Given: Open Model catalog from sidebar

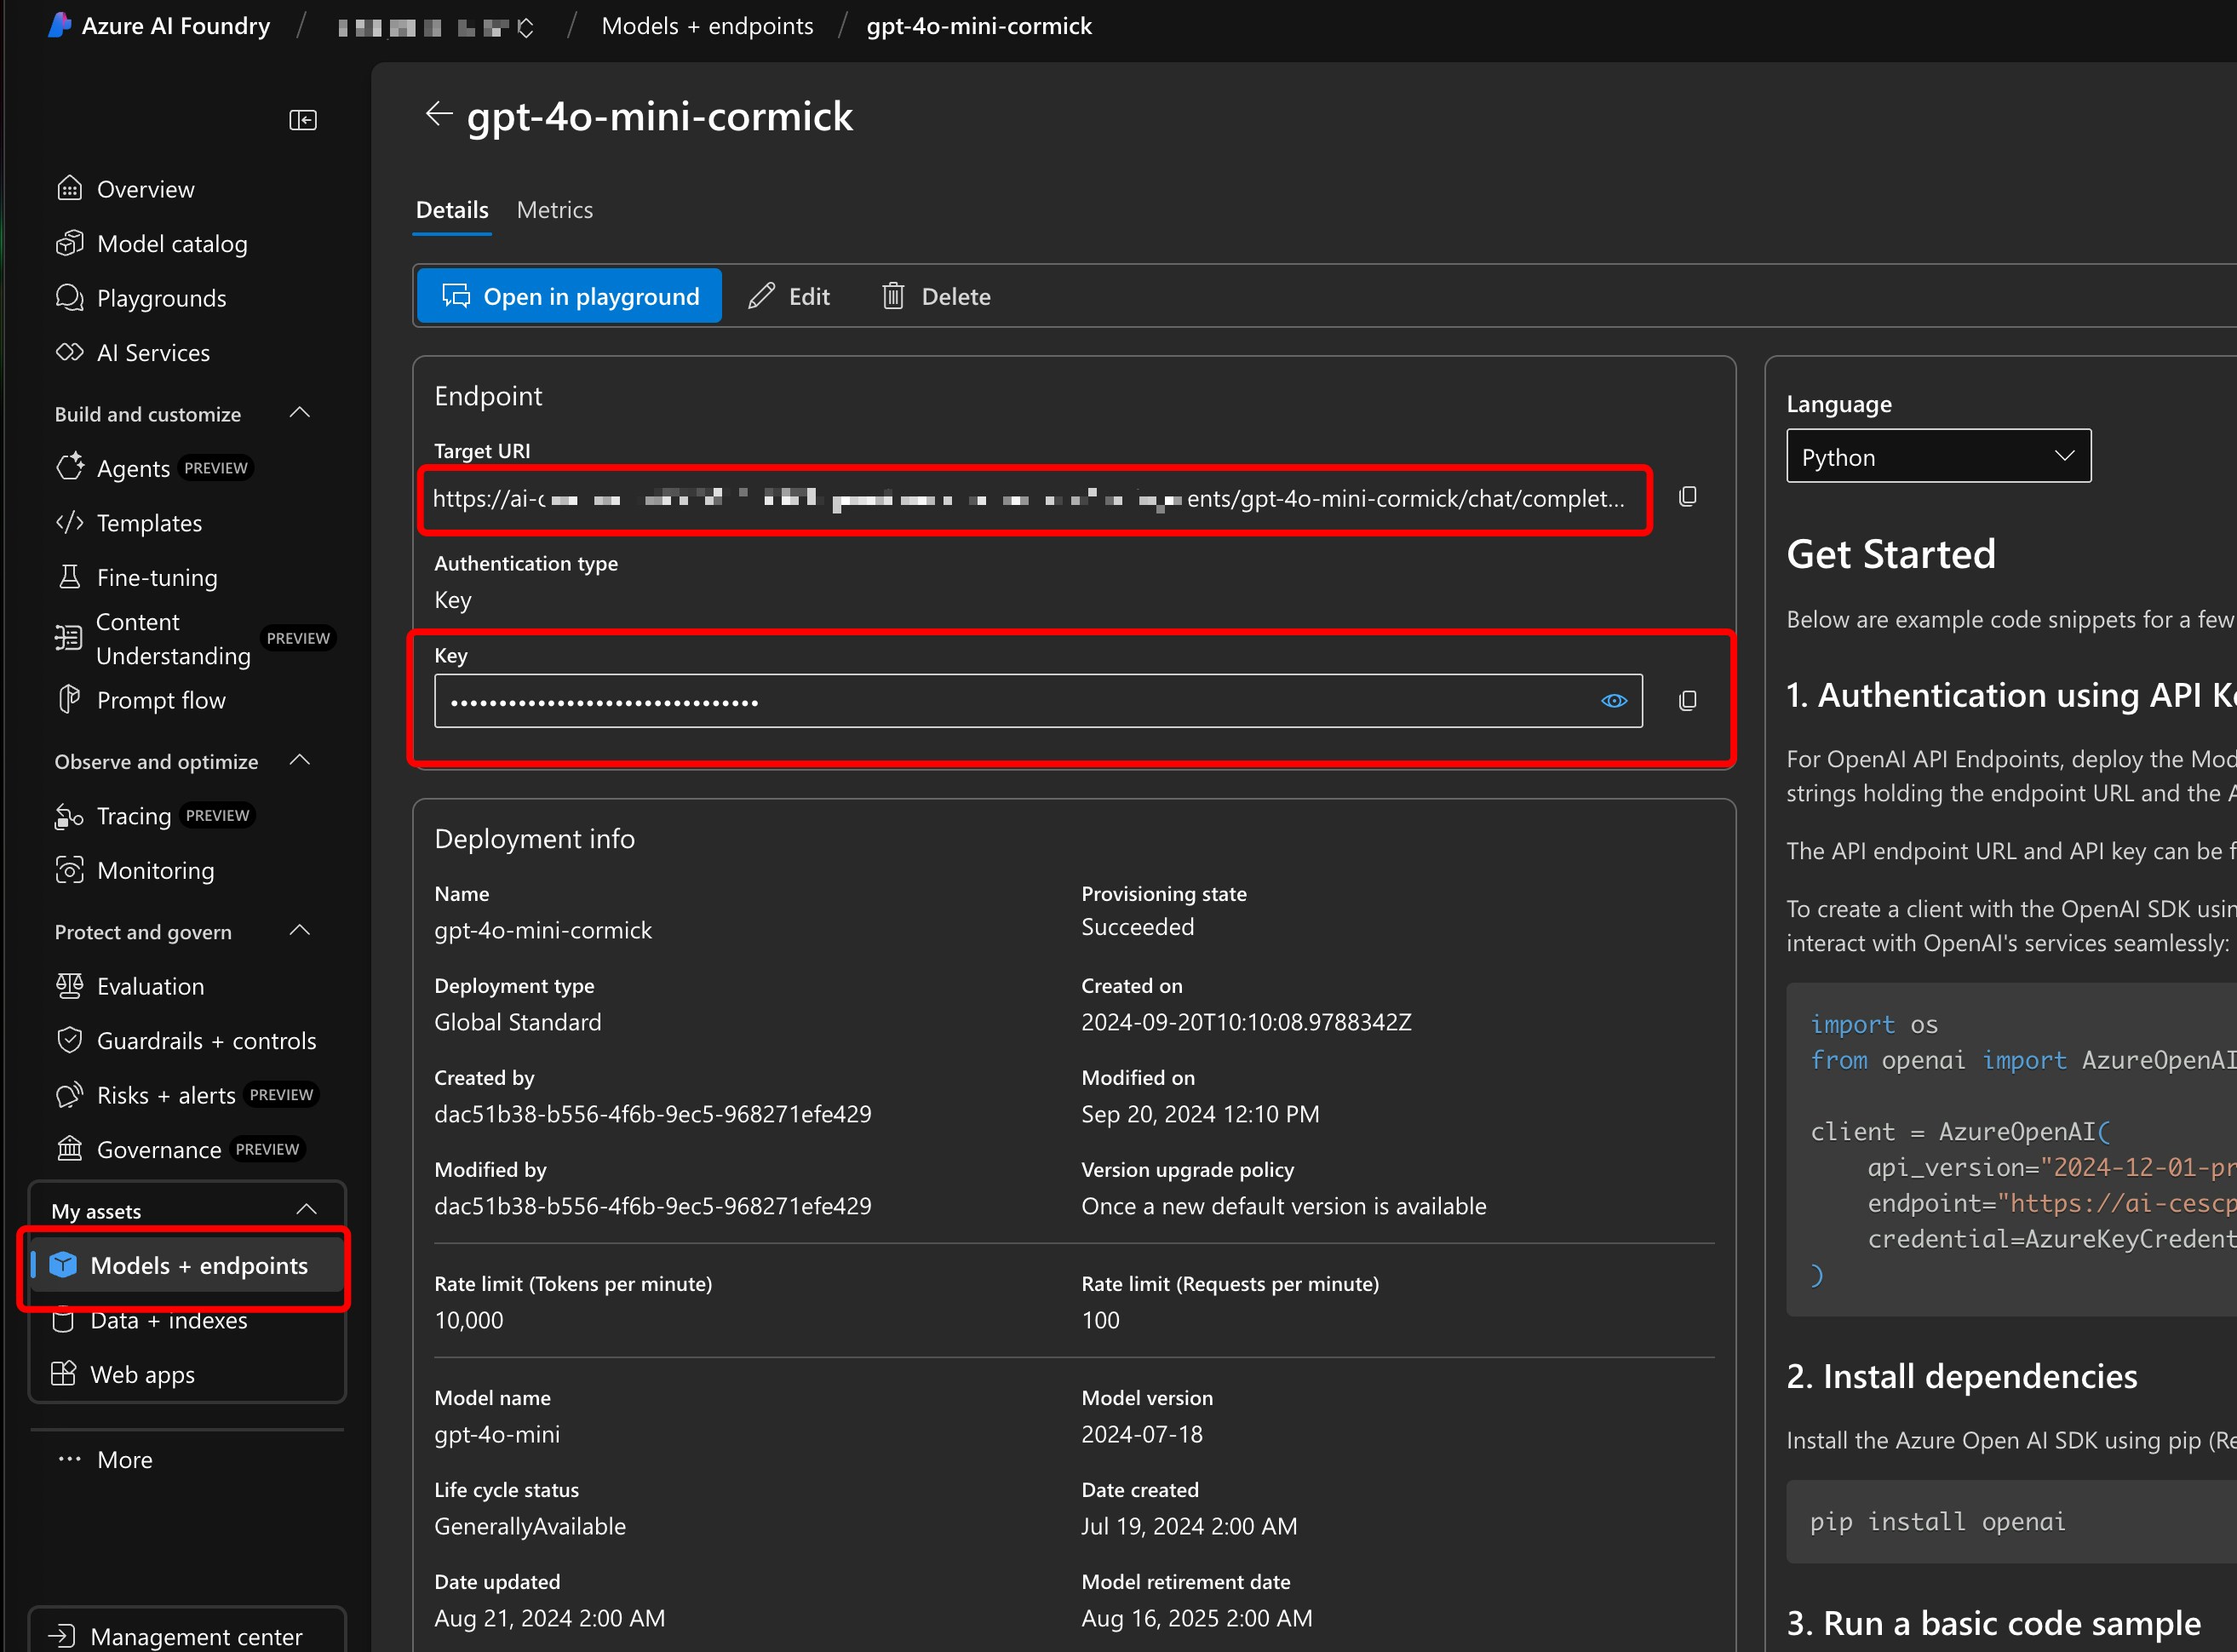Looking at the screenshot, I should (171, 244).
